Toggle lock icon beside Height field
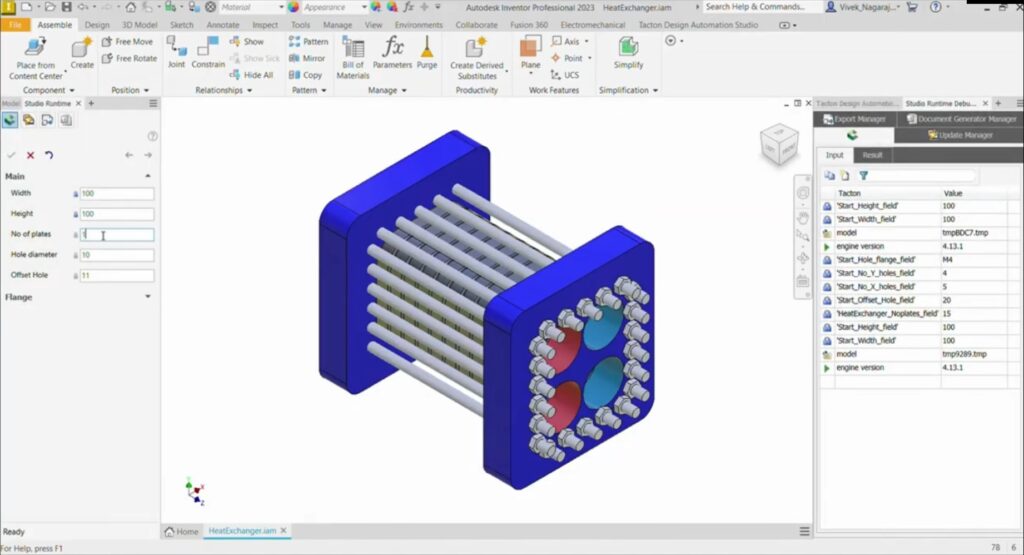Image resolution: width=1024 pixels, height=555 pixels. (75, 214)
